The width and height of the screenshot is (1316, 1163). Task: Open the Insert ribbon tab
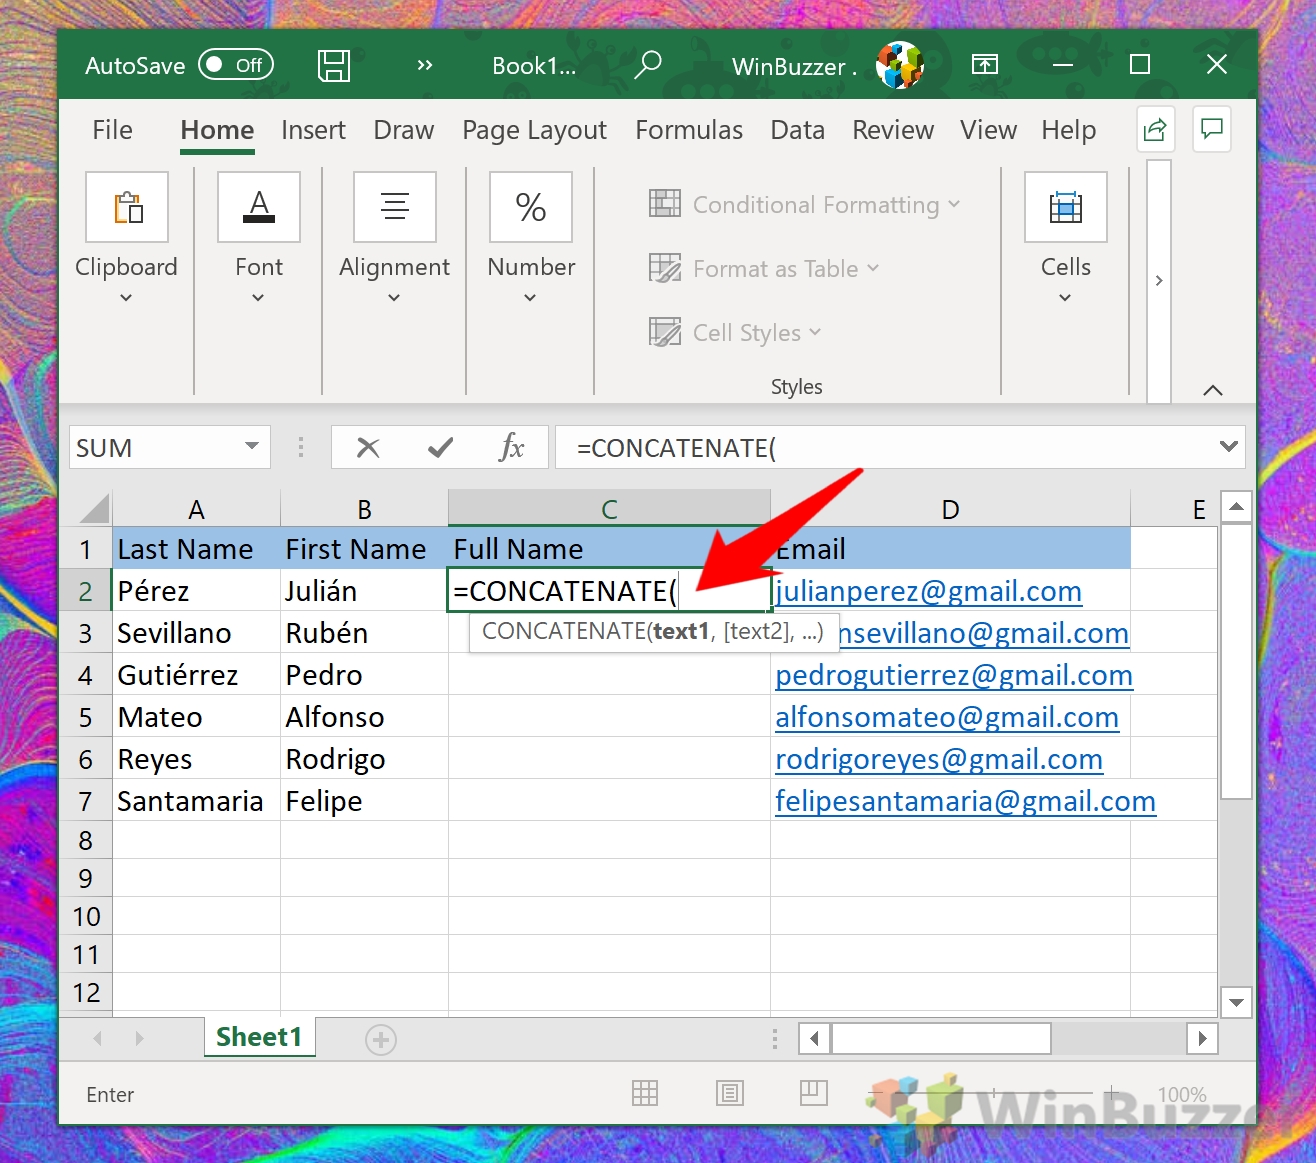coord(313,131)
